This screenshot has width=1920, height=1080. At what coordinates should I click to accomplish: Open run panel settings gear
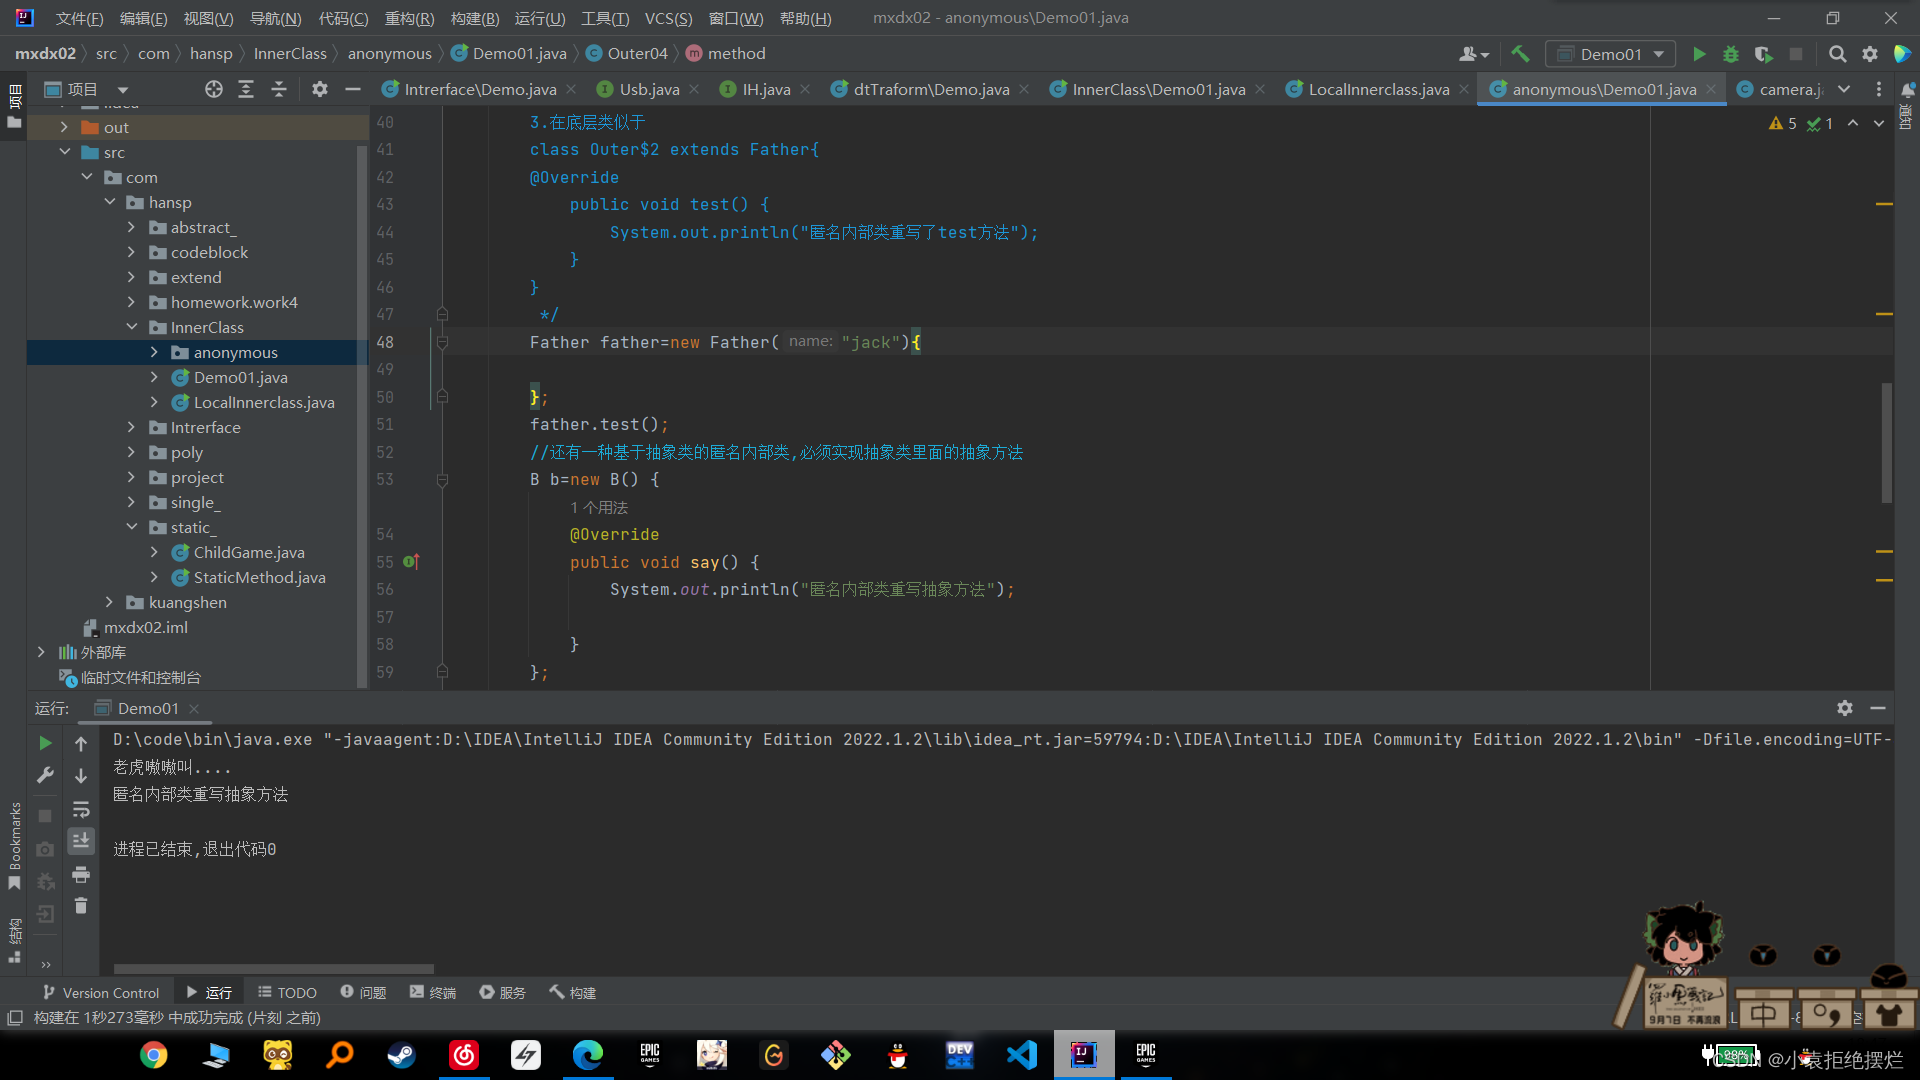coord(1845,708)
